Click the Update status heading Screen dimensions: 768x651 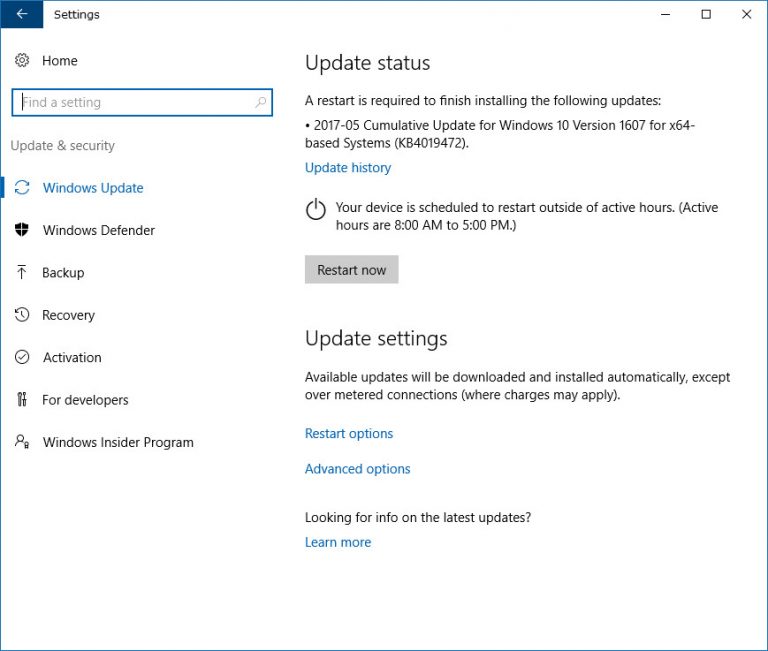click(x=367, y=63)
